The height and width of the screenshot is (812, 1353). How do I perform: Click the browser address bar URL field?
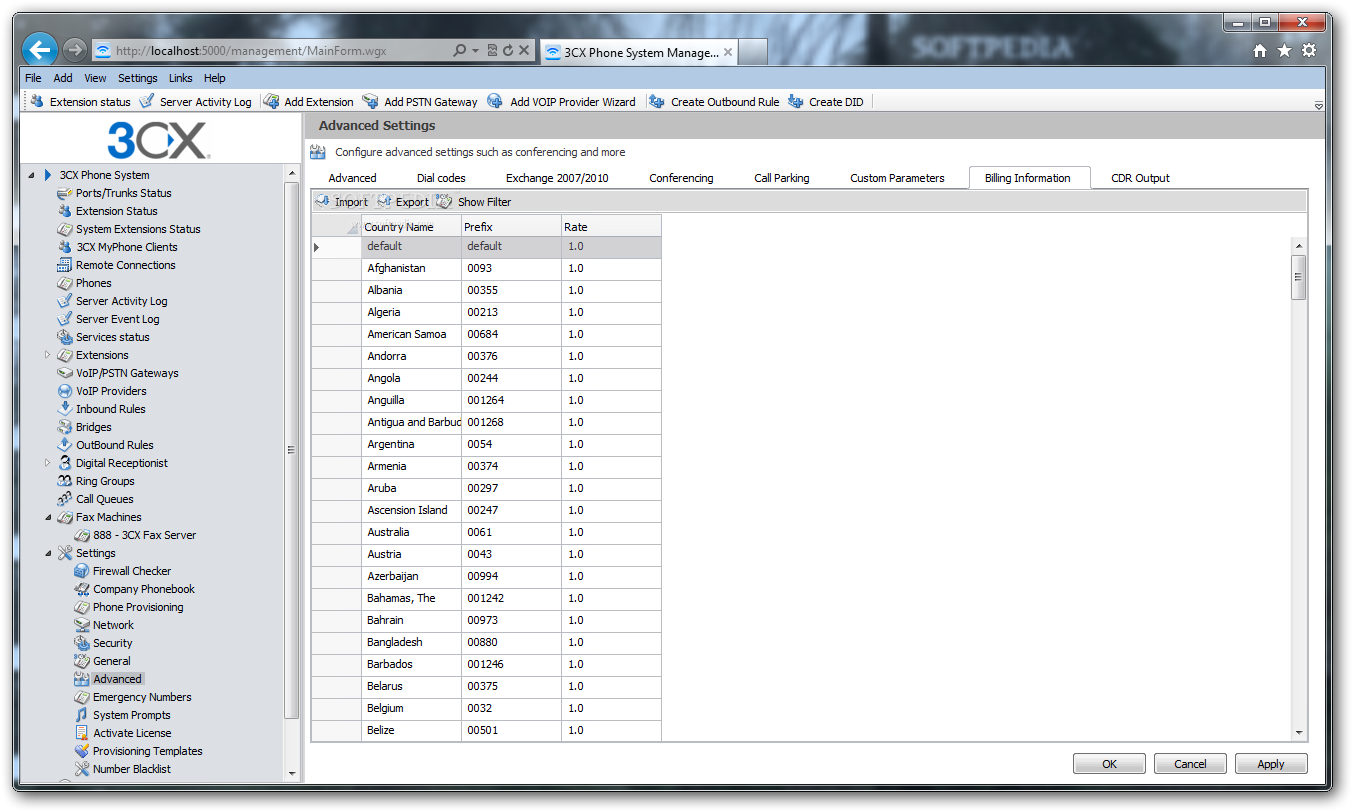pyautogui.click(x=280, y=51)
